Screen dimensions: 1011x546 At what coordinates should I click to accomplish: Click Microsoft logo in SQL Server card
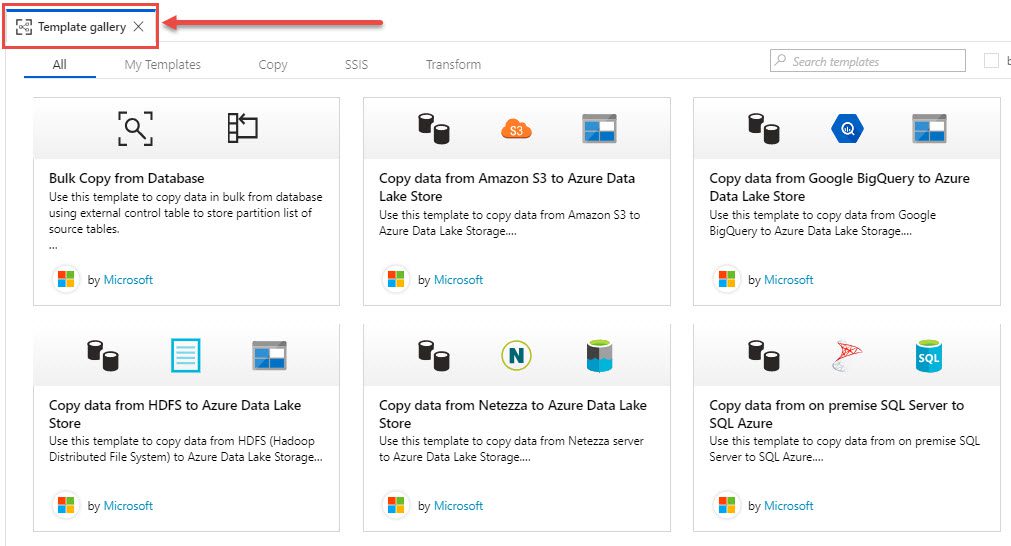point(727,505)
